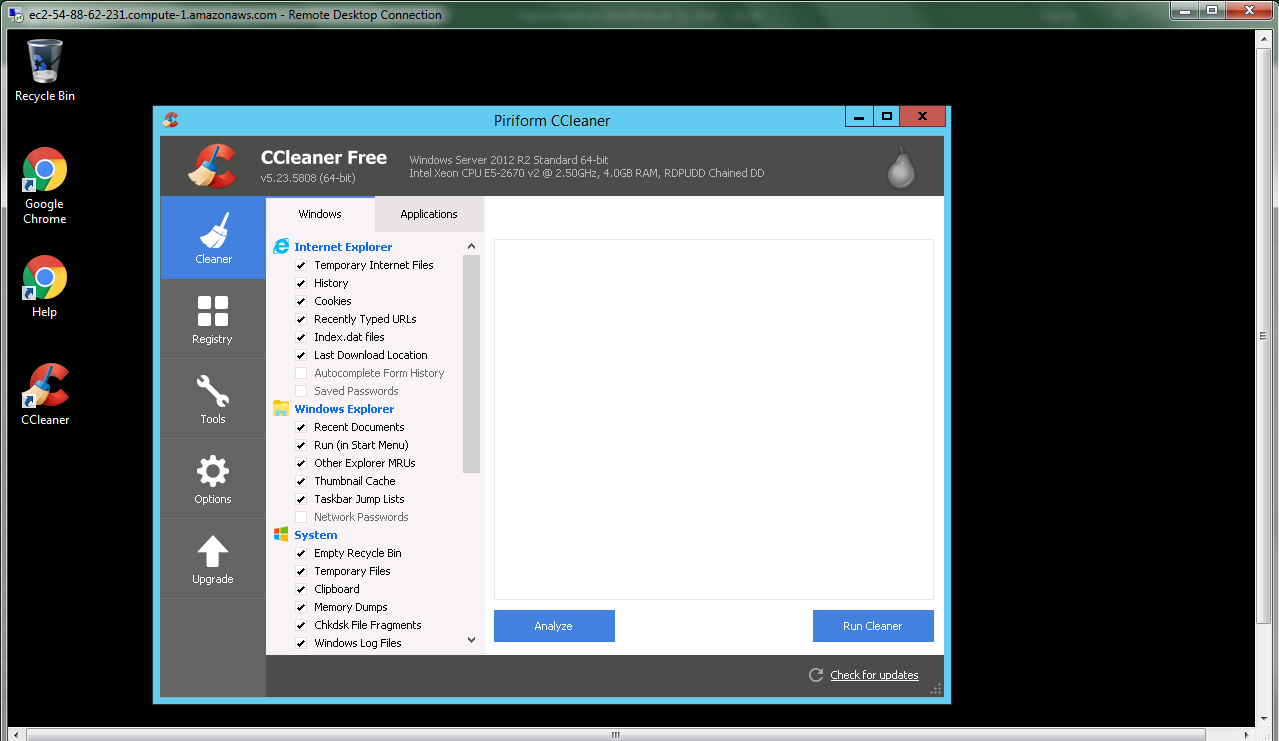Toggle the Cookies checkbox

click(x=301, y=301)
